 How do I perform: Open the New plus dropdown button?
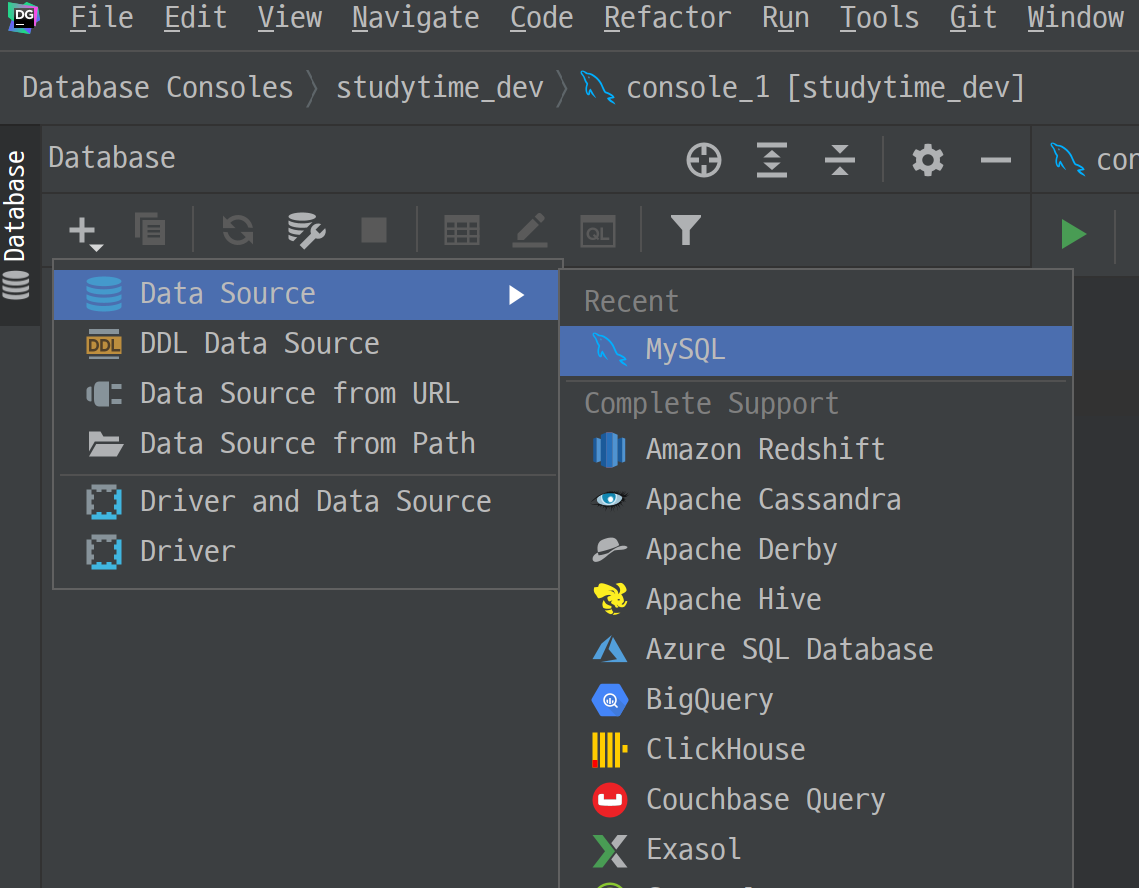point(86,232)
